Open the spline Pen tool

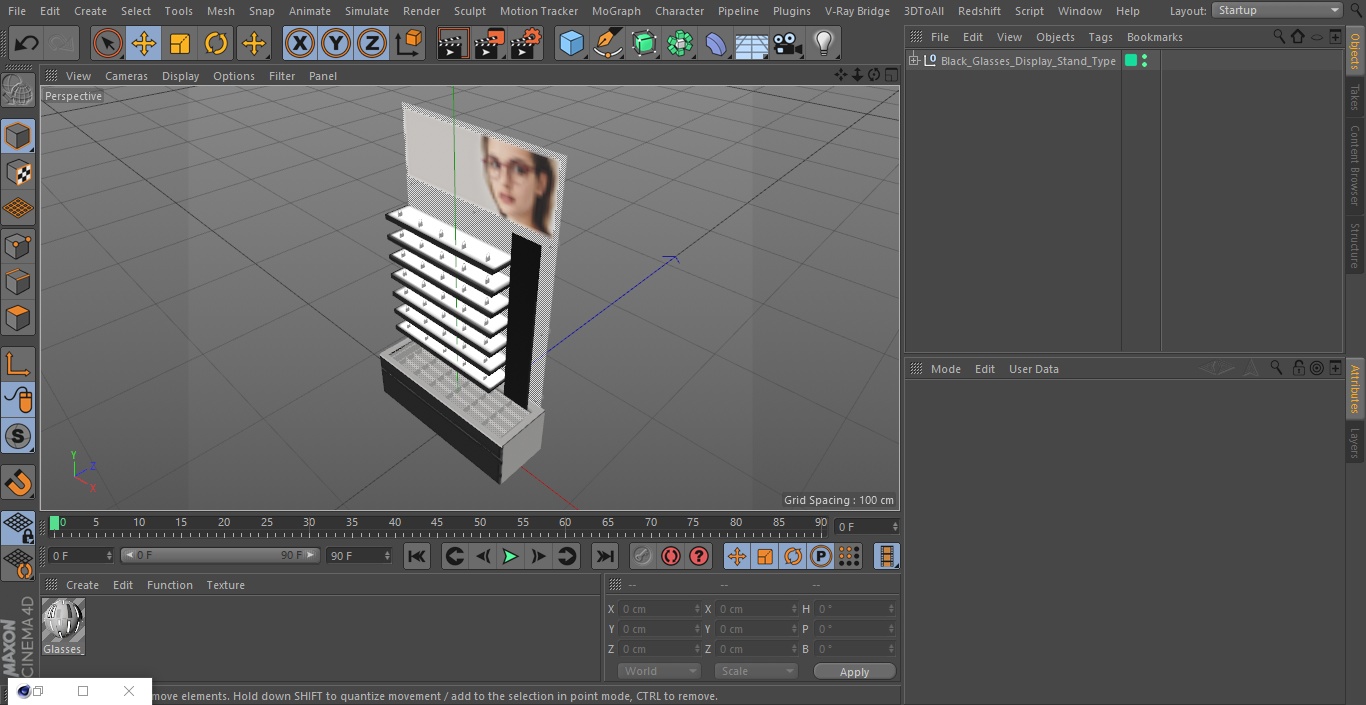click(607, 44)
